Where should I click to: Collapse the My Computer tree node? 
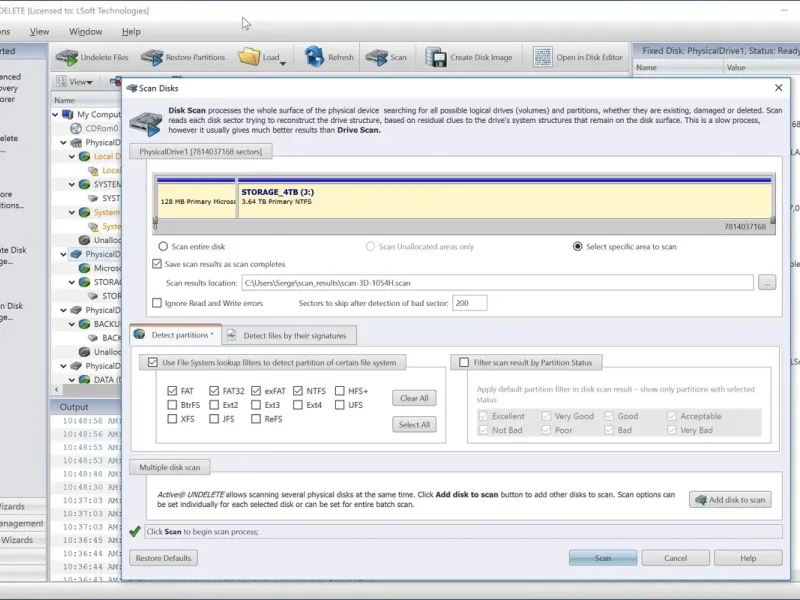[55, 114]
